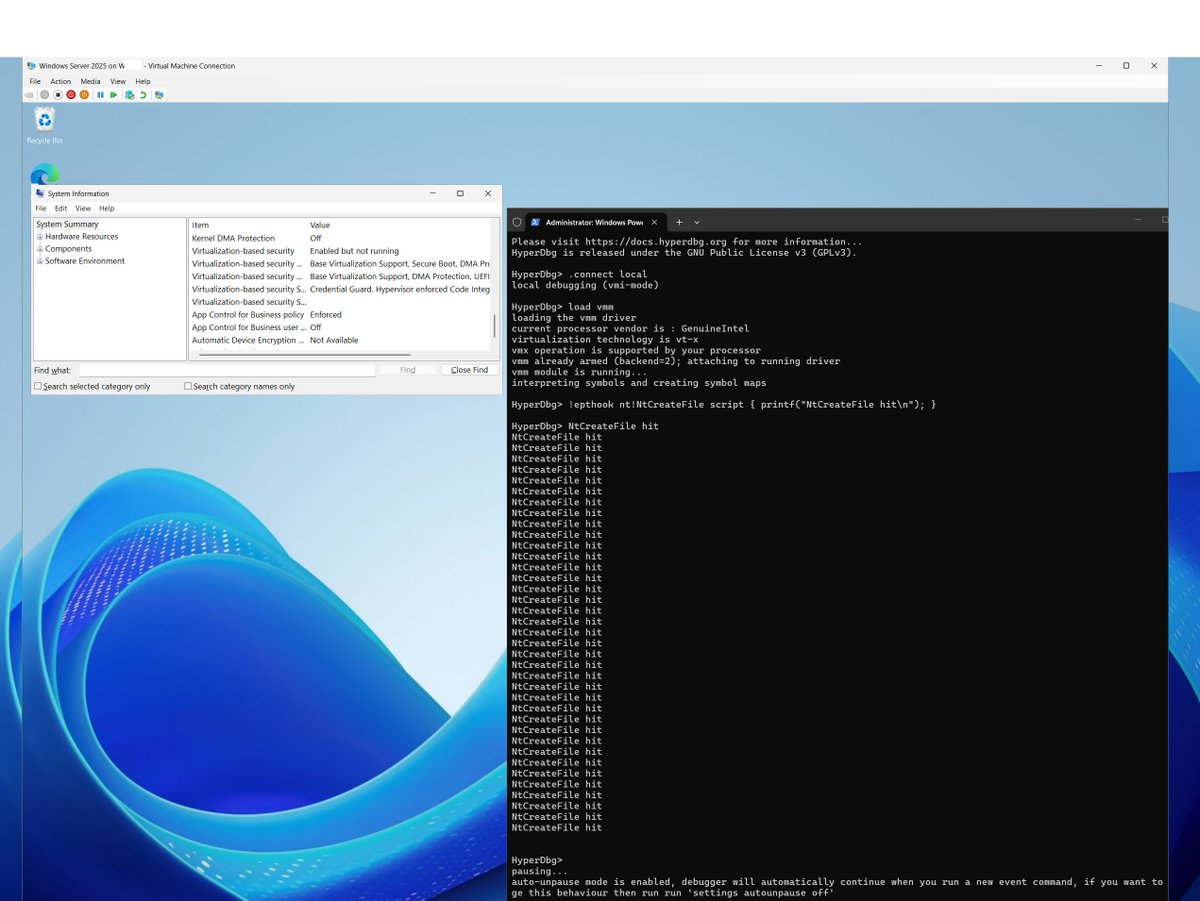Image resolution: width=1200 pixels, height=901 pixels.
Task: Minimize the System Information window
Action: [432, 193]
